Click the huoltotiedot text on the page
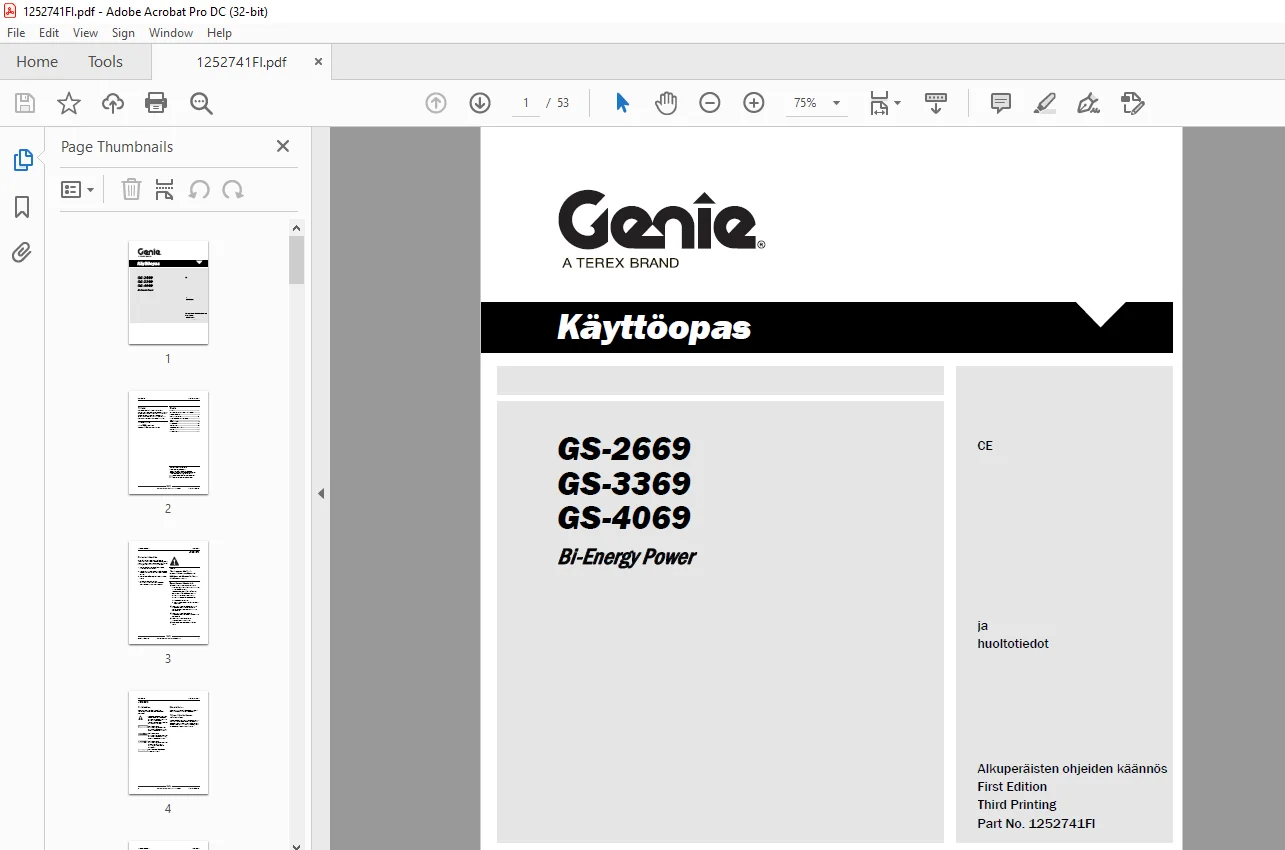Viewport: 1285px width, 850px height. coord(1013,644)
